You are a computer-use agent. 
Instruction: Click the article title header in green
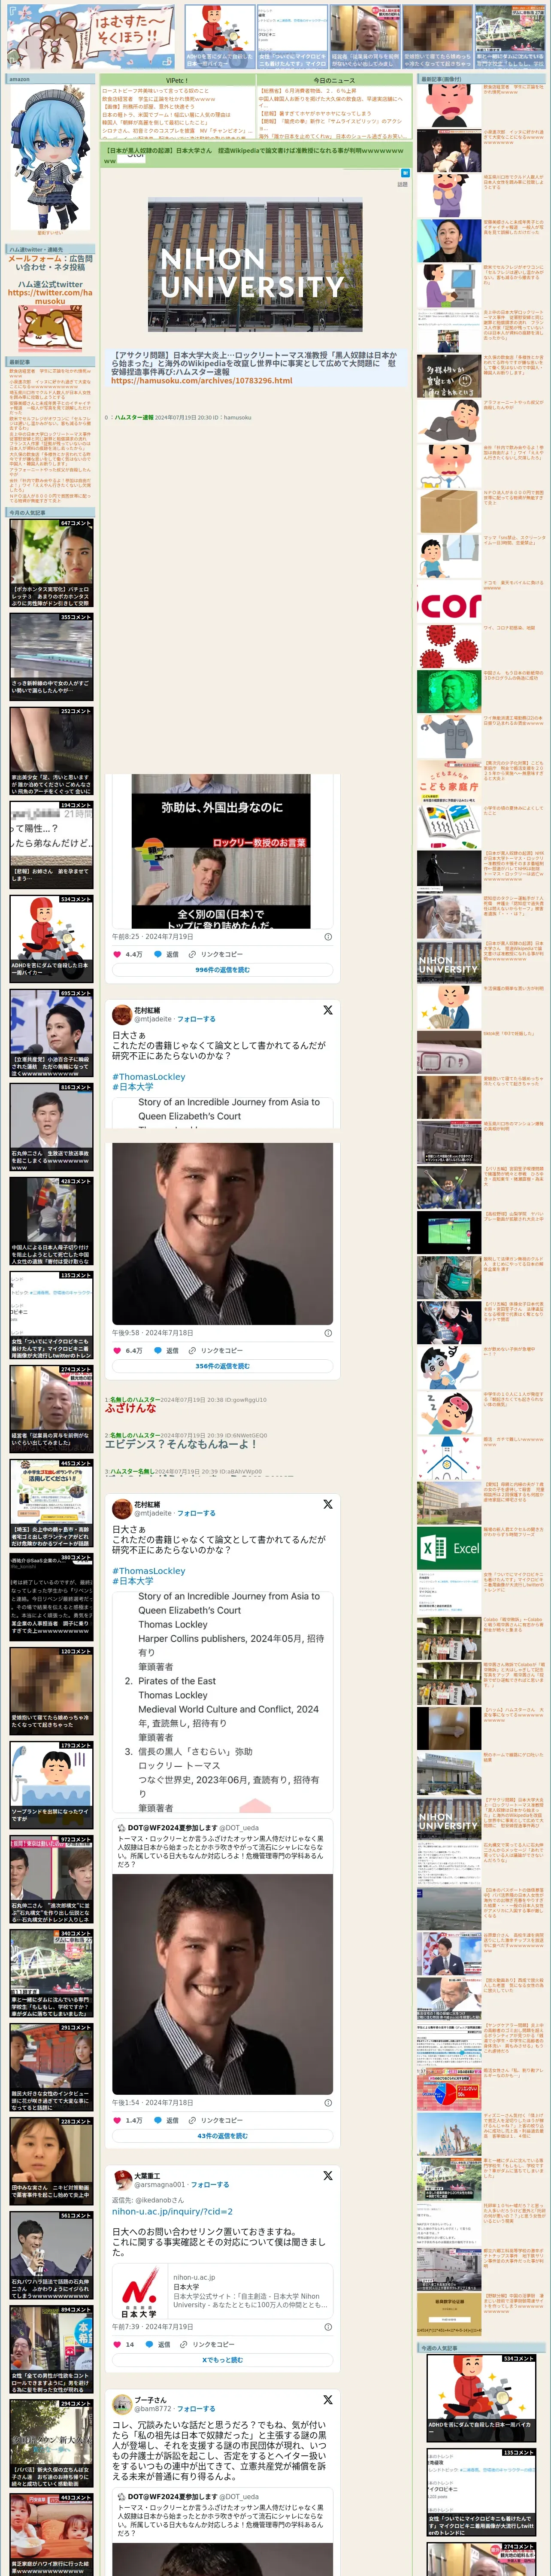[255, 155]
